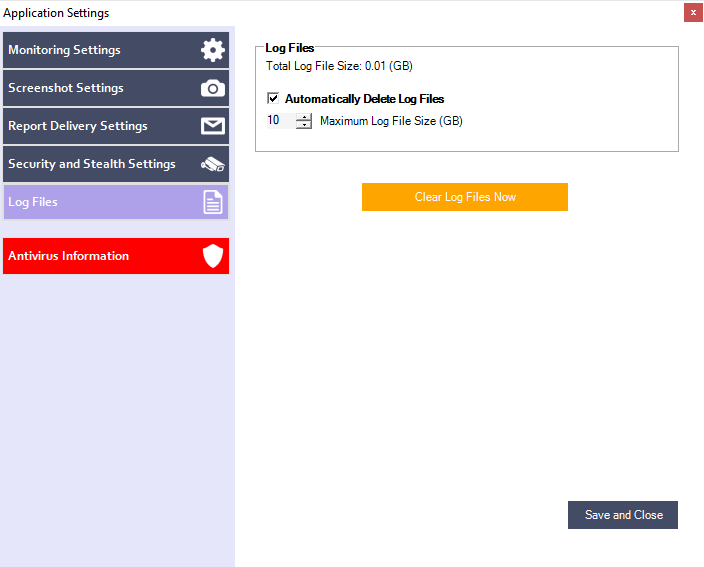This screenshot has width=704, height=567.
Task: Select the Log Files label in the sidebar
Action: click(33, 202)
